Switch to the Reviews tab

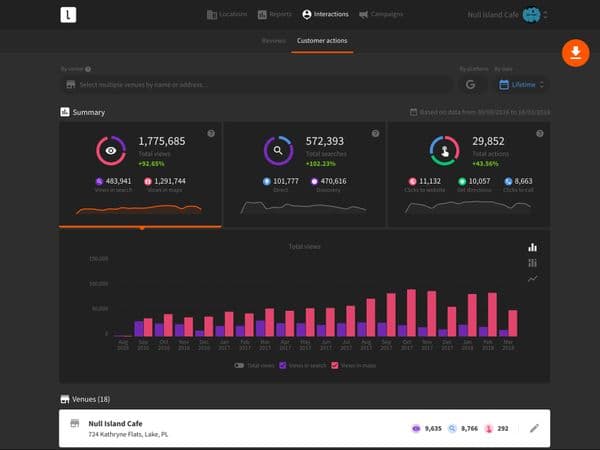(x=273, y=41)
